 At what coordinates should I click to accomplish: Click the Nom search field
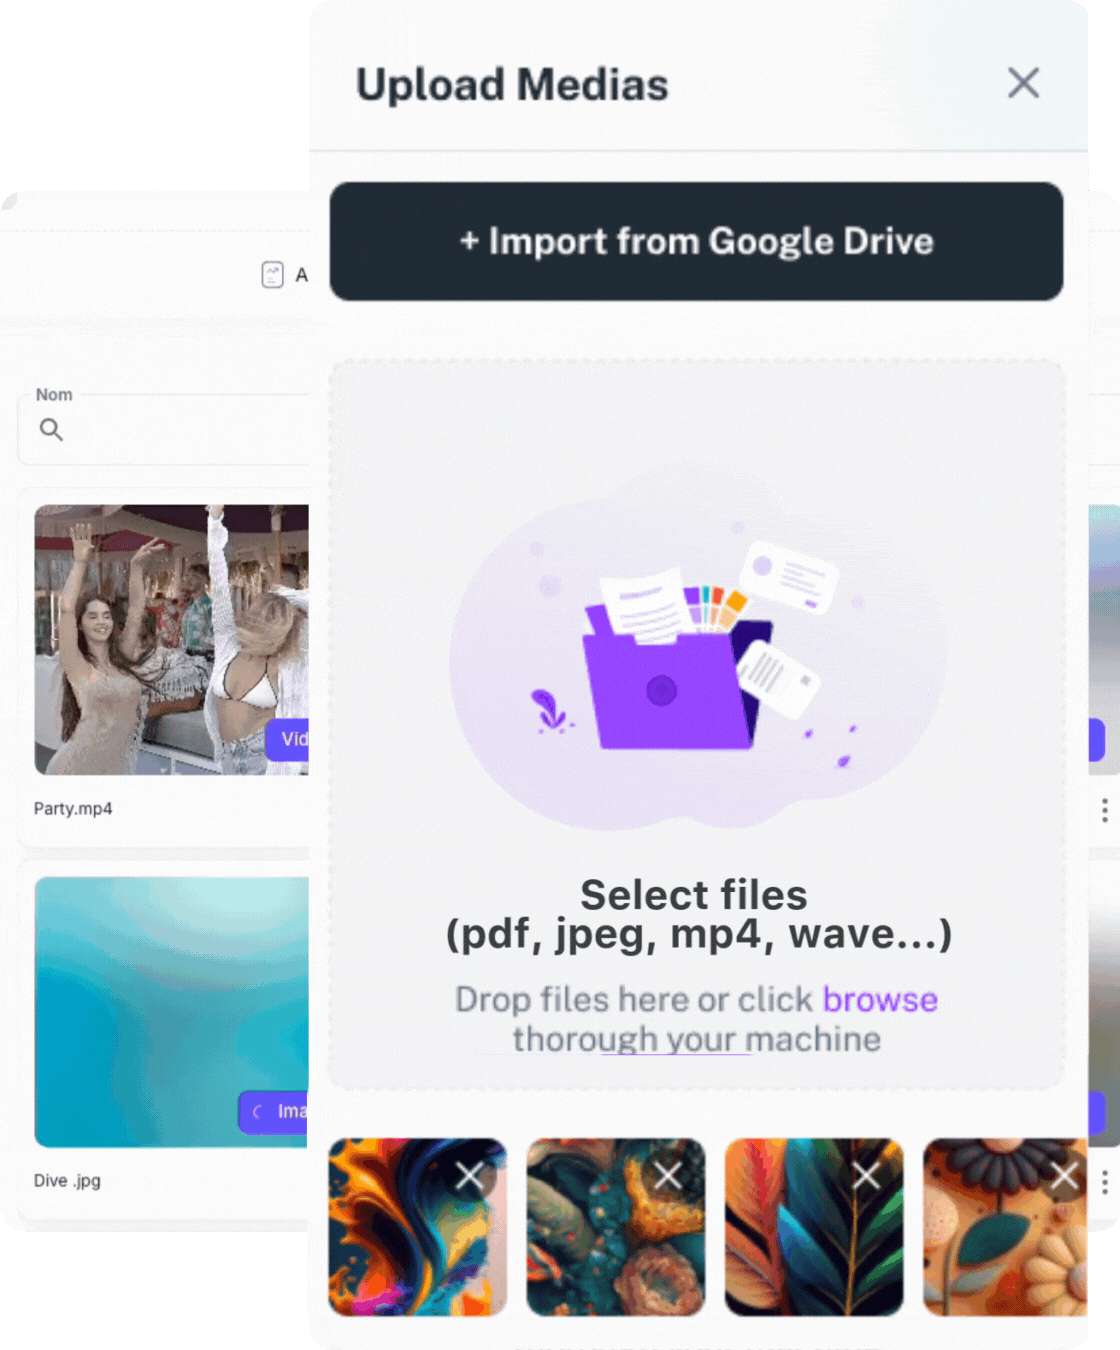coord(164,430)
